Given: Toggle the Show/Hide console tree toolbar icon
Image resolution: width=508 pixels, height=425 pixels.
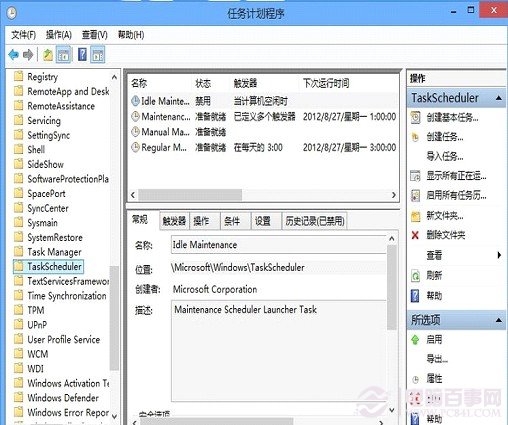Looking at the screenshot, I should [64, 55].
